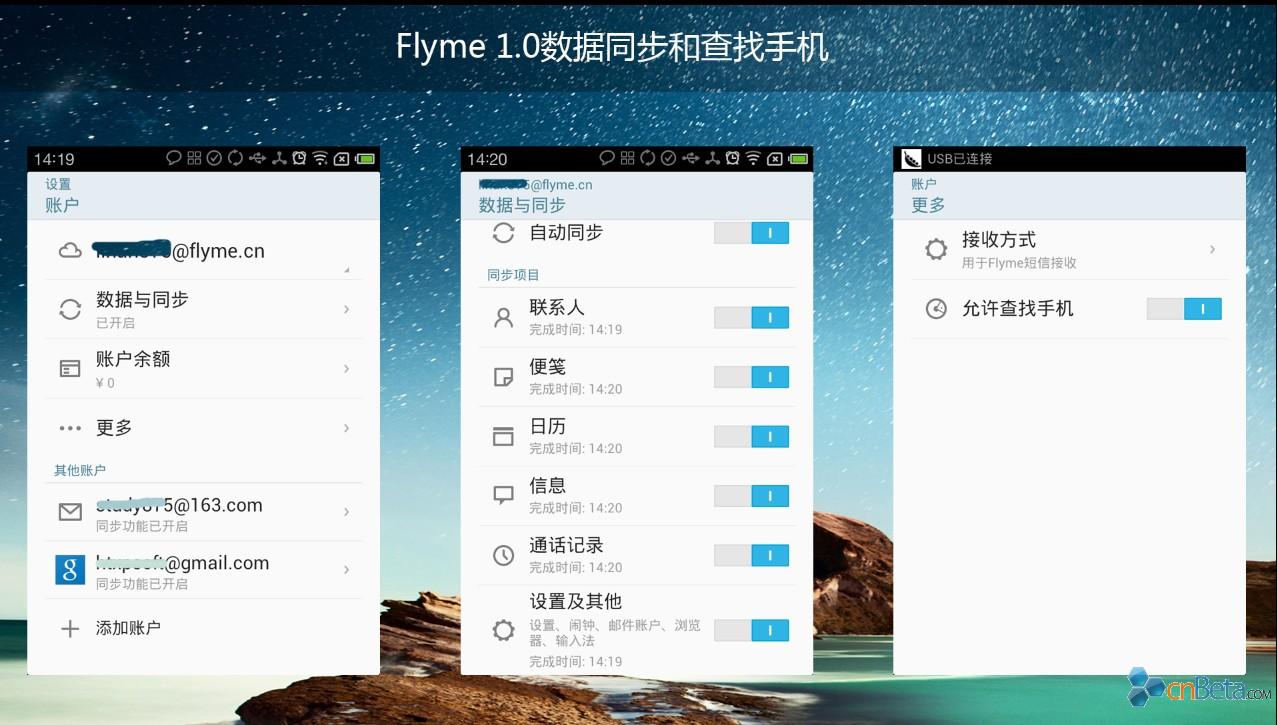Select the 14:20 clock in status bar
This screenshot has width=1277, height=725.
point(487,159)
